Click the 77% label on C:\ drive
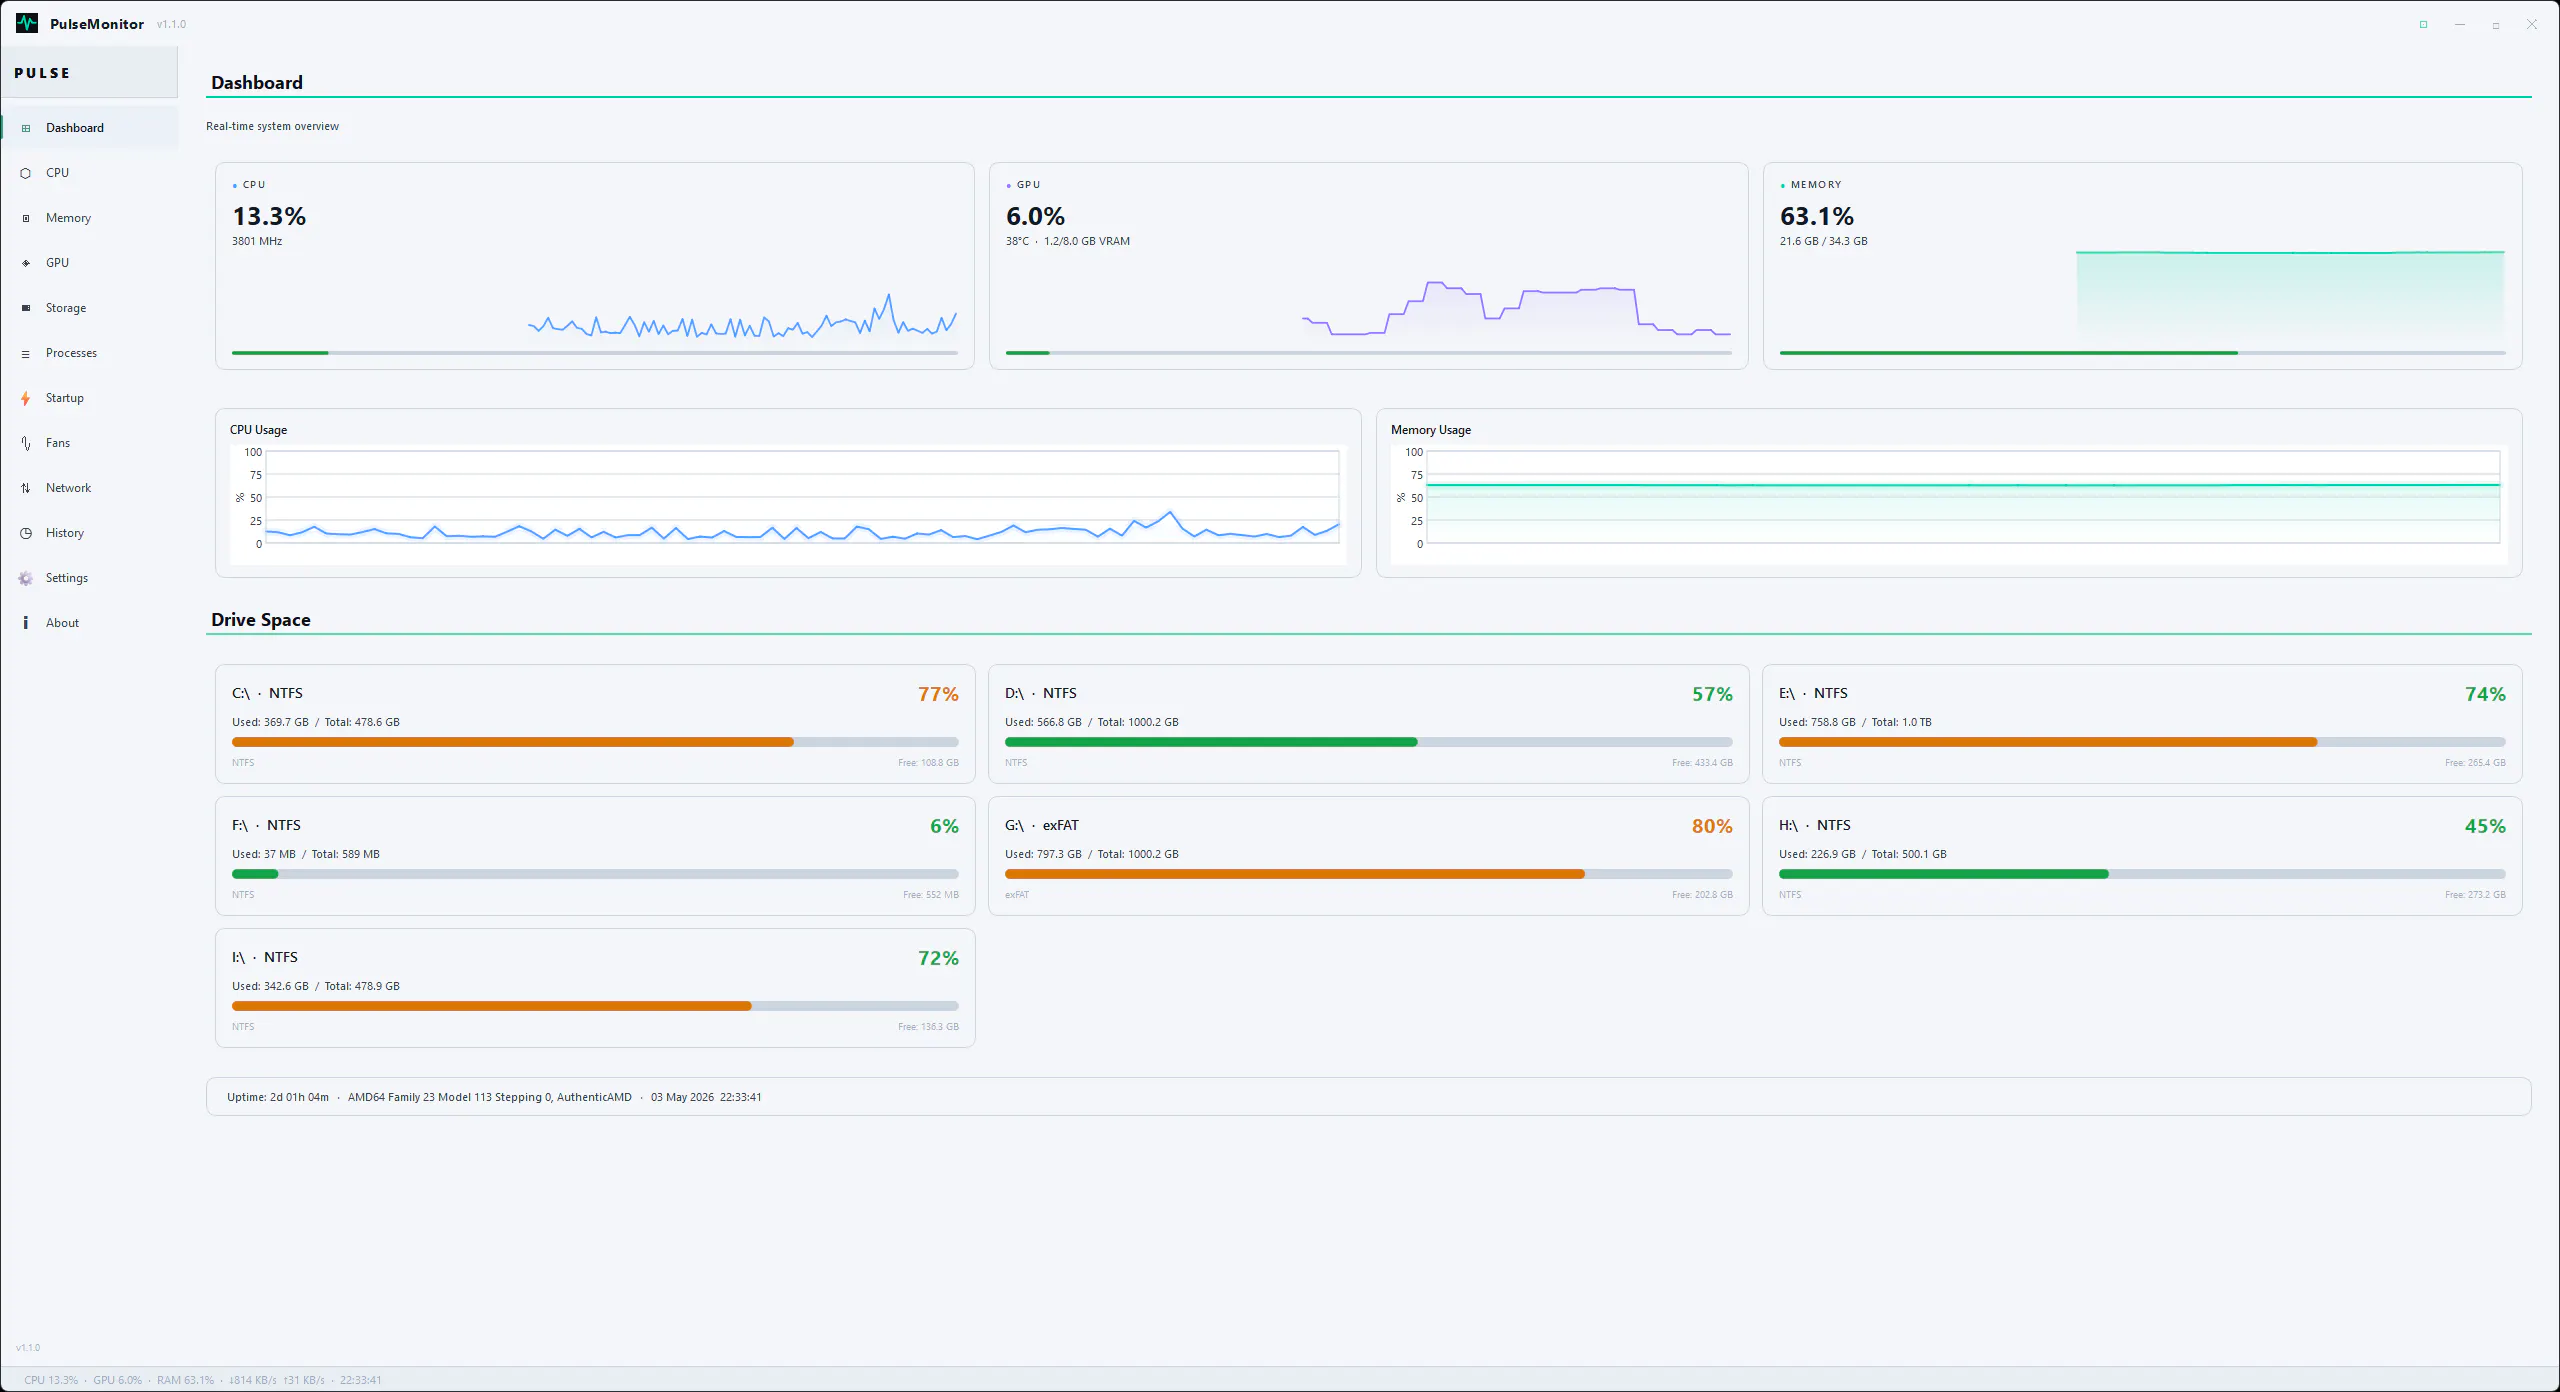The width and height of the screenshot is (2560, 1392). pyautogui.click(x=938, y=694)
